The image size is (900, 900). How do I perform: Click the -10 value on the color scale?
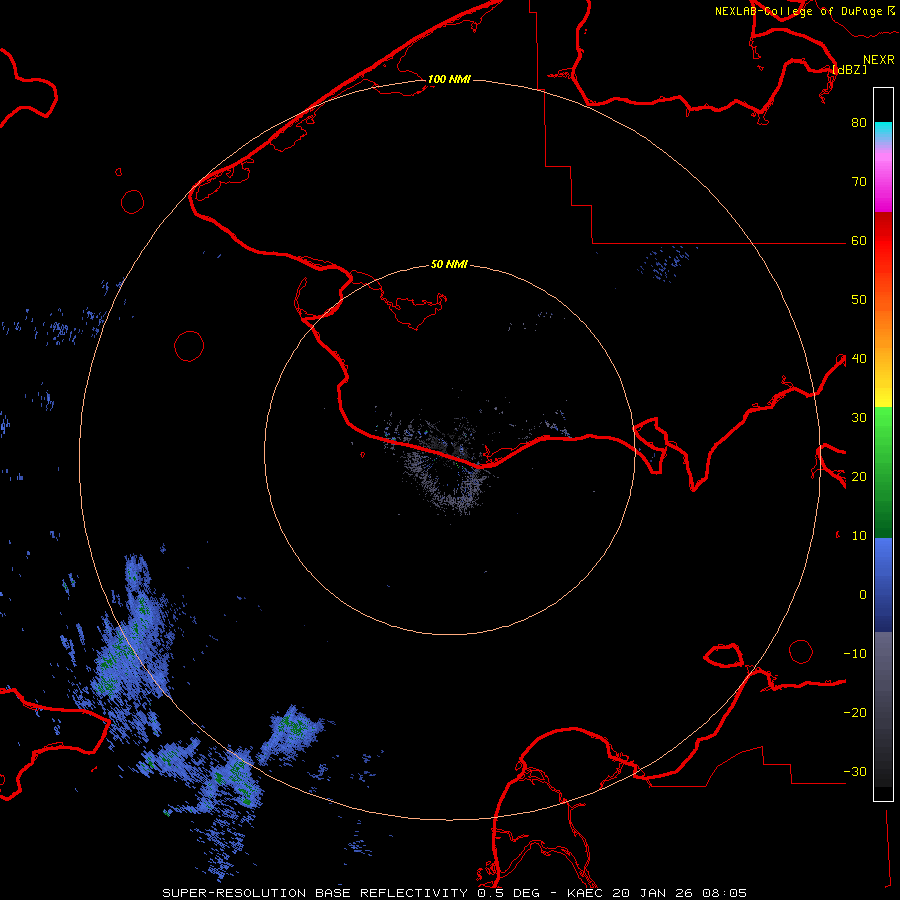pos(855,654)
